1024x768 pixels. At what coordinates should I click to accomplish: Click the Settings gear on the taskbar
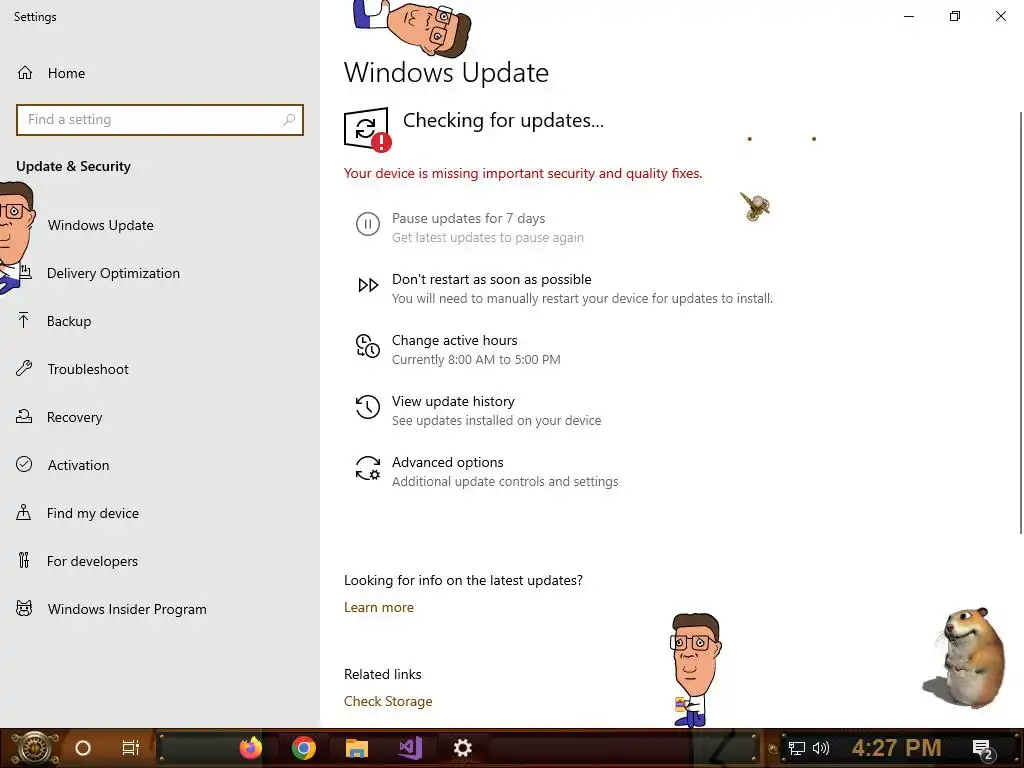462,748
